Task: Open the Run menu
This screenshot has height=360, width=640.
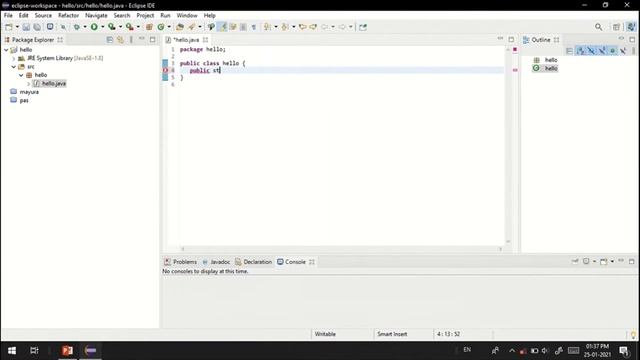Action: (165, 16)
